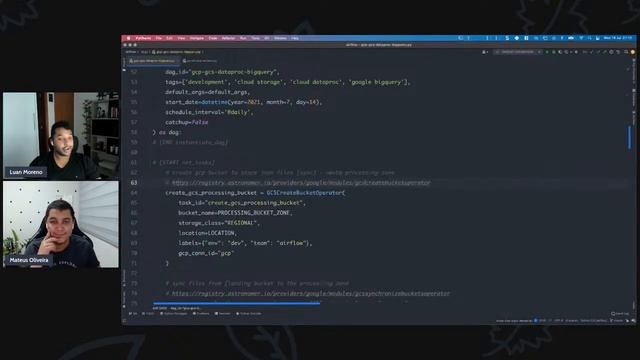Open the Python Console tool window
Viewport: 640px width, 360px height.
click(x=249, y=313)
